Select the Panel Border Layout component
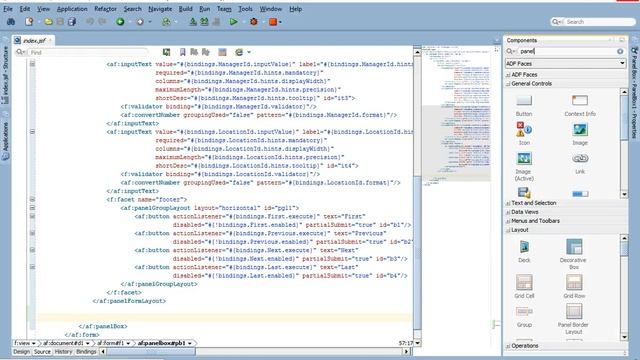 point(573,320)
